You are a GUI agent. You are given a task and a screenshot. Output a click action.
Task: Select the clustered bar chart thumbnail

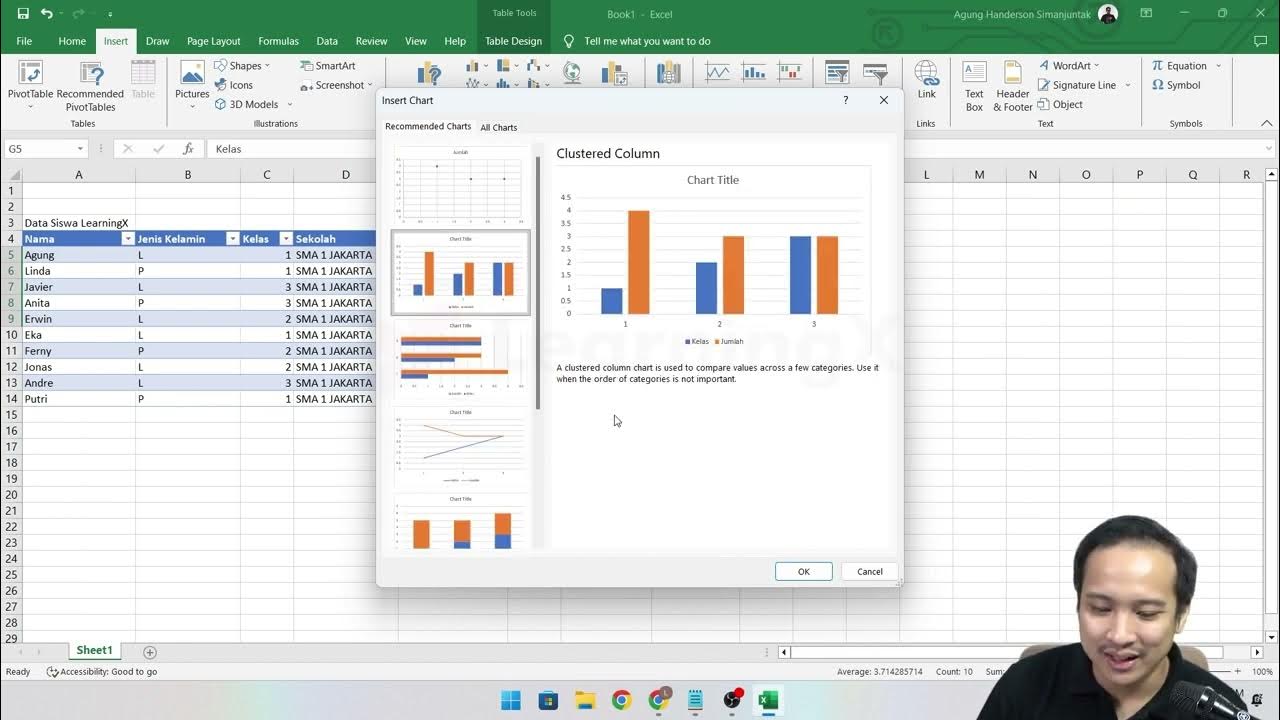[460, 359]
